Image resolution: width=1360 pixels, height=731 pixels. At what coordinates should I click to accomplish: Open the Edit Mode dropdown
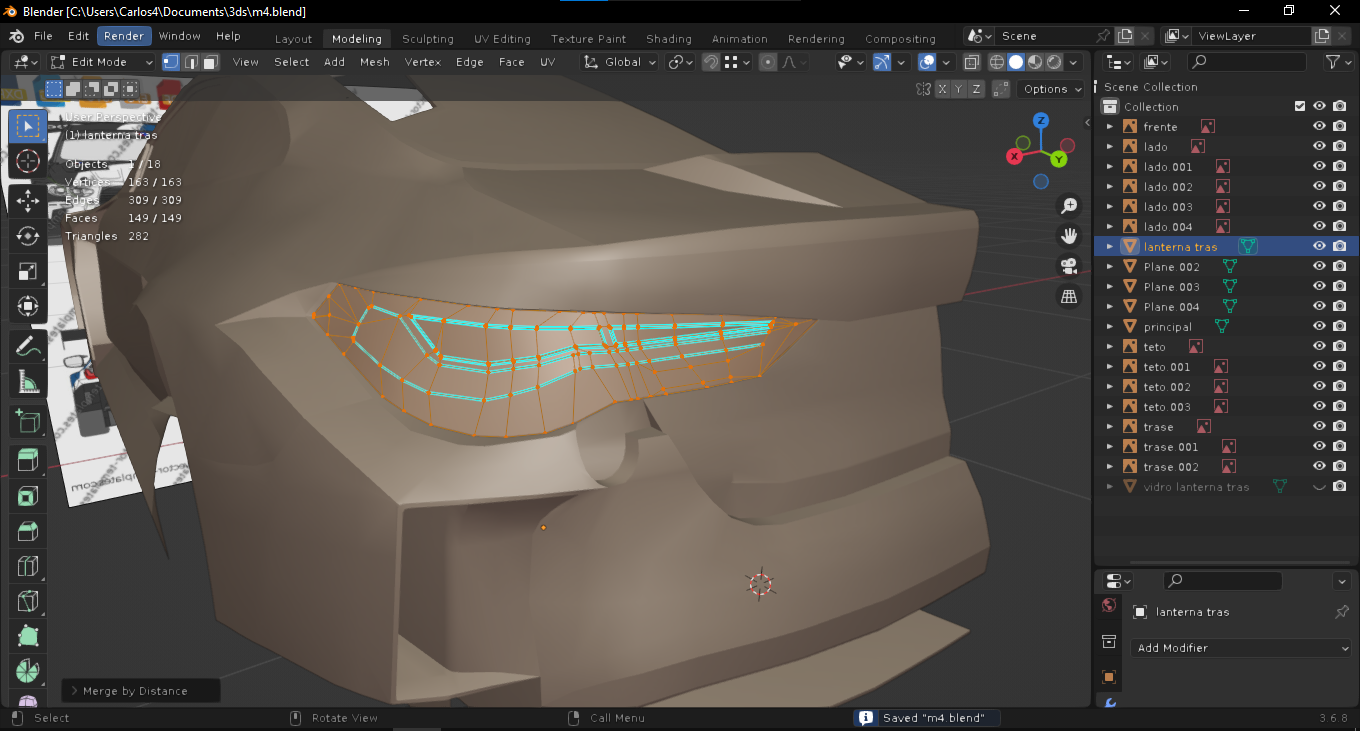pos(103,62)
